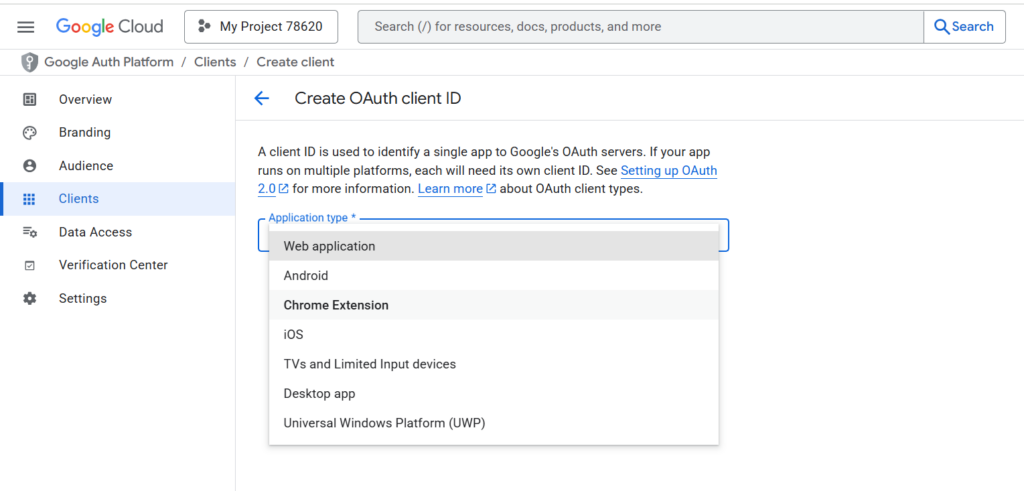Viewport: 1024px width, 491px height.
Task: Click the Overview sidebar icon
Action: [29, 99]
